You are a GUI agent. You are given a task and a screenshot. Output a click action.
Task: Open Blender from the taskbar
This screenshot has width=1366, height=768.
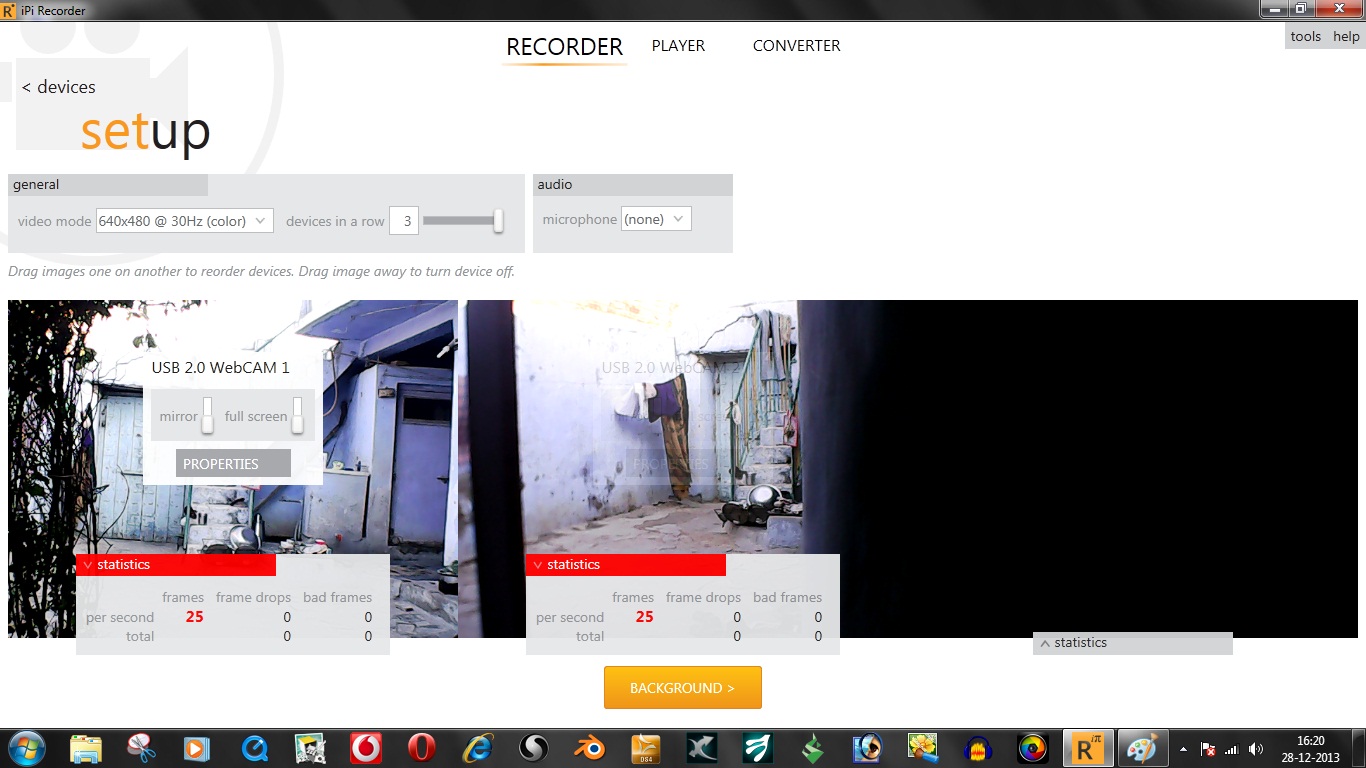coord(590,748)
